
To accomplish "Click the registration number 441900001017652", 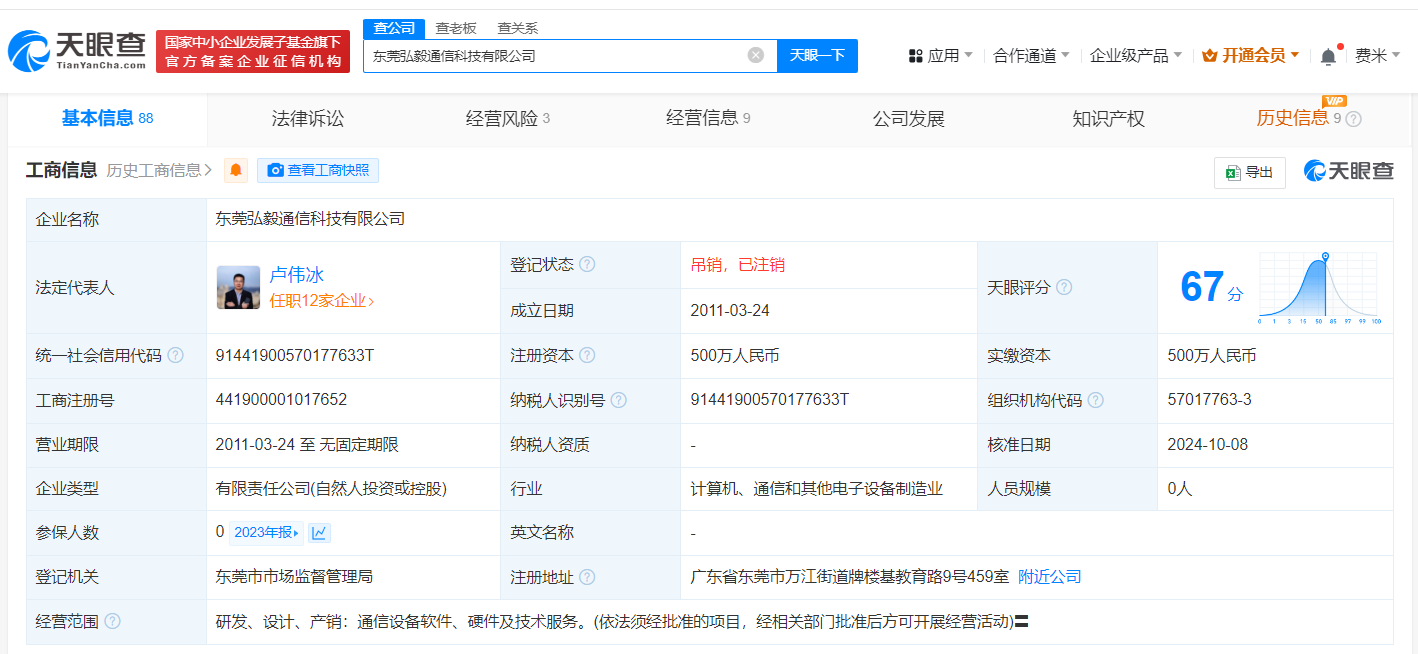I will coord(281,400).
